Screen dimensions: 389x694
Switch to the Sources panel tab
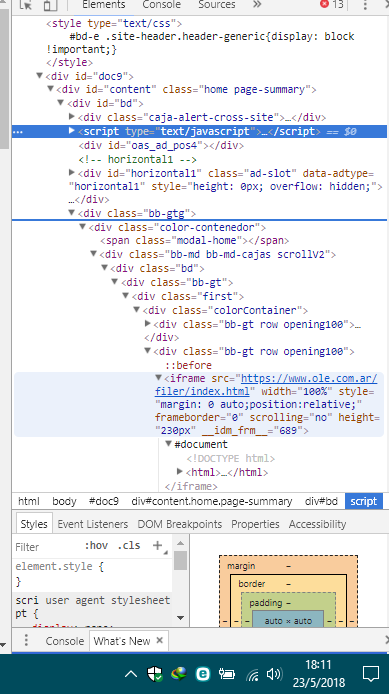[217, 5]
